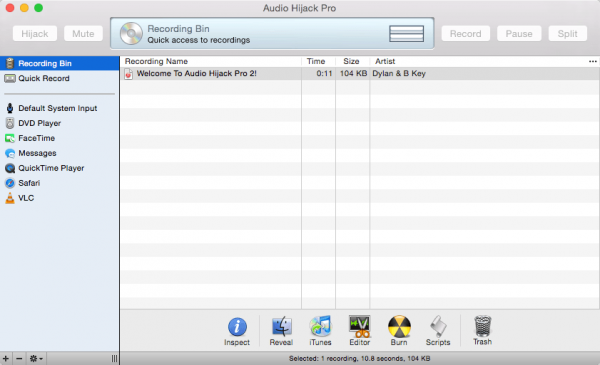This screenshot has height=365, width=600.
Task: Click the Mute button
Action: pos(83,34)
